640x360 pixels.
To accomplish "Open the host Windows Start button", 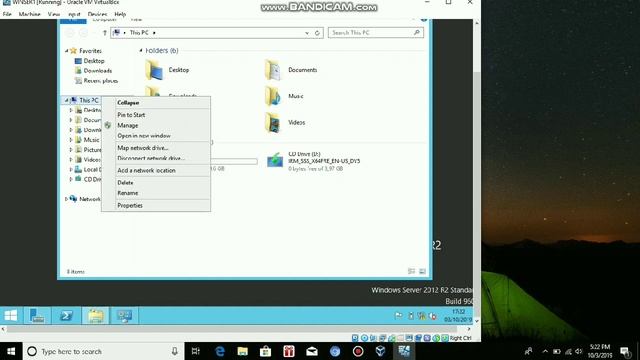I will click(11, 351).
